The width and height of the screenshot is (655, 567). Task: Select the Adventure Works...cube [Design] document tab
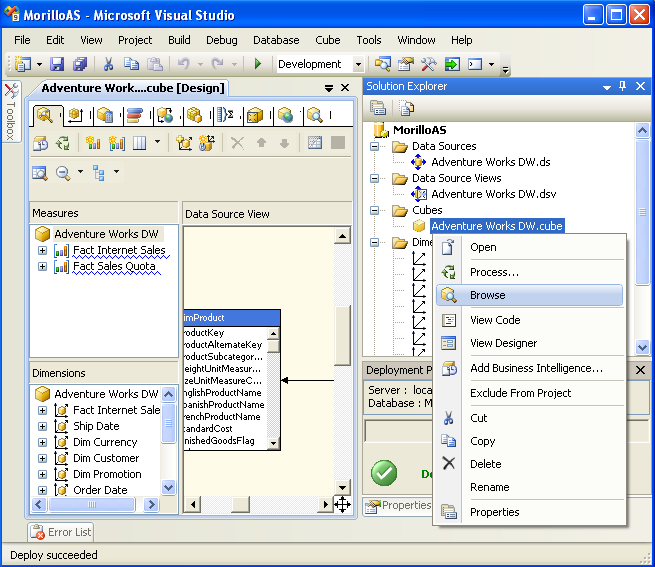[x=132, y=88]
